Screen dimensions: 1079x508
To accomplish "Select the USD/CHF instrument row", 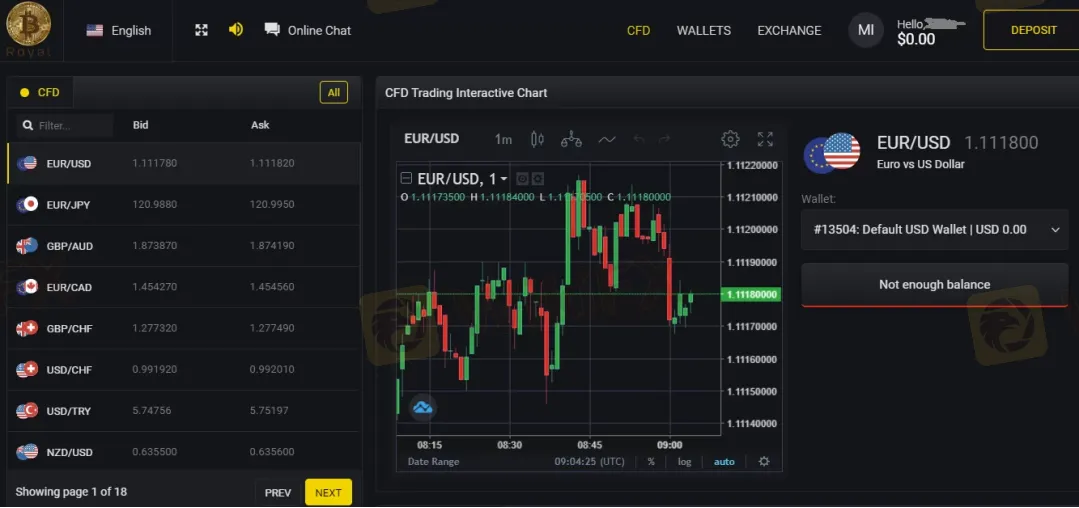I will [184, 370].
